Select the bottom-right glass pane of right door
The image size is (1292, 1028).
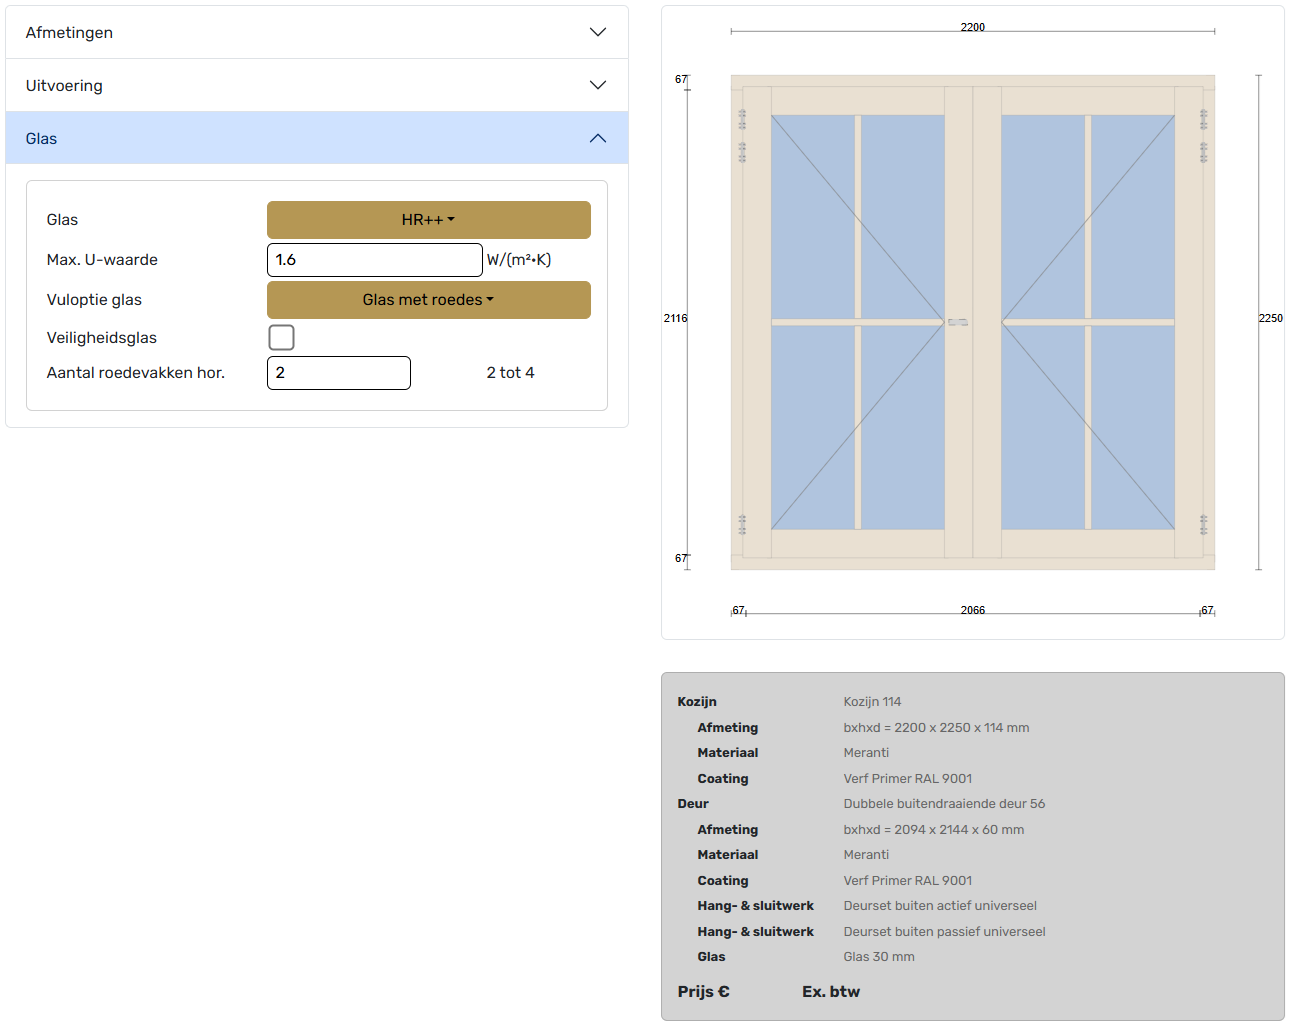[1132, 427]
